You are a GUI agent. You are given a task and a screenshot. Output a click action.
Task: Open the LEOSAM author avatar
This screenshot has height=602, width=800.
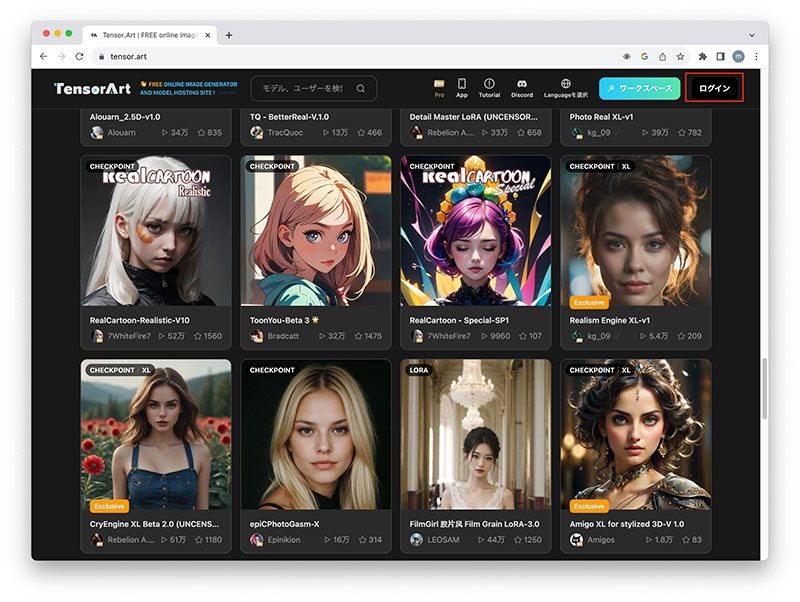416,540
